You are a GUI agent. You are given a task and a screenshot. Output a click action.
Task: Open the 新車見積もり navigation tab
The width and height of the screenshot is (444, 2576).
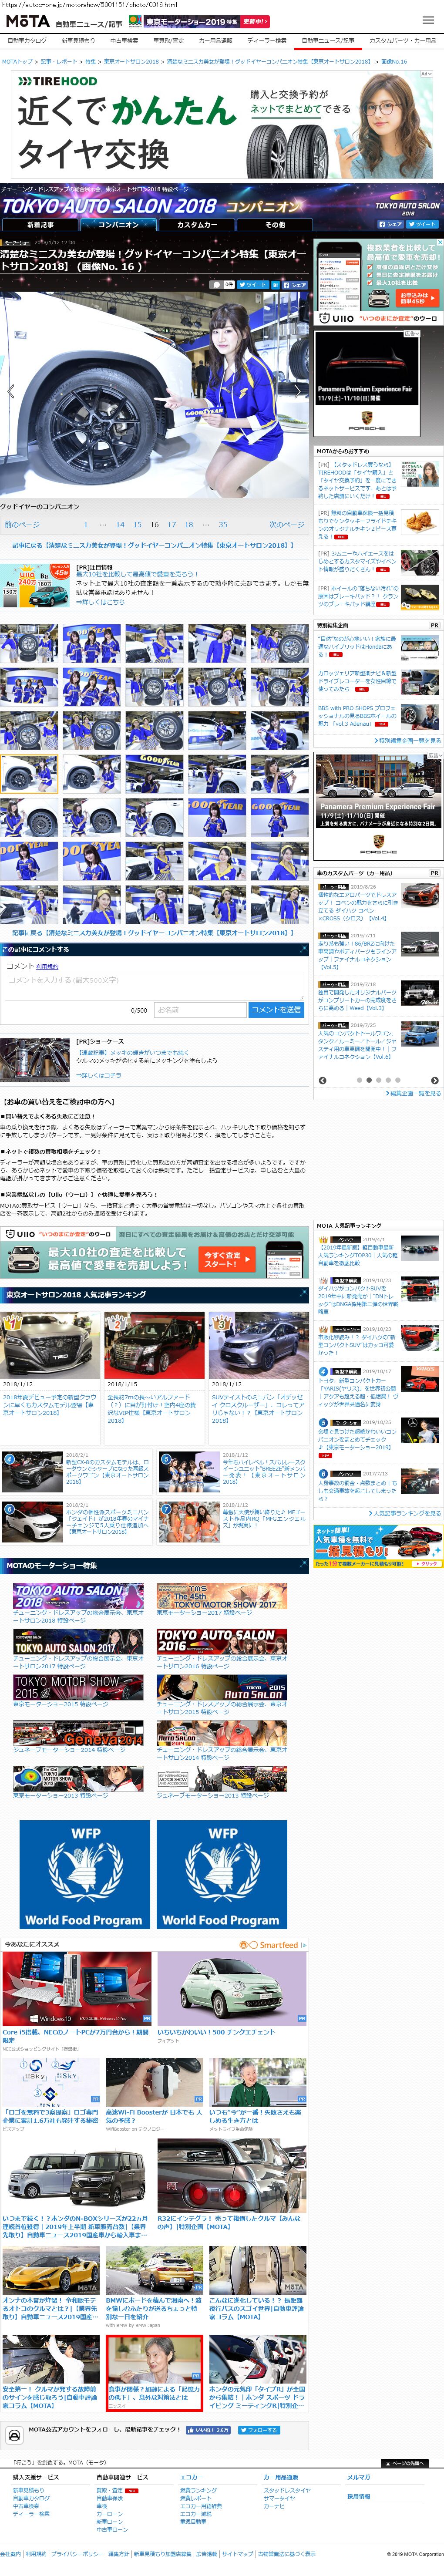(x=78, y=41)
